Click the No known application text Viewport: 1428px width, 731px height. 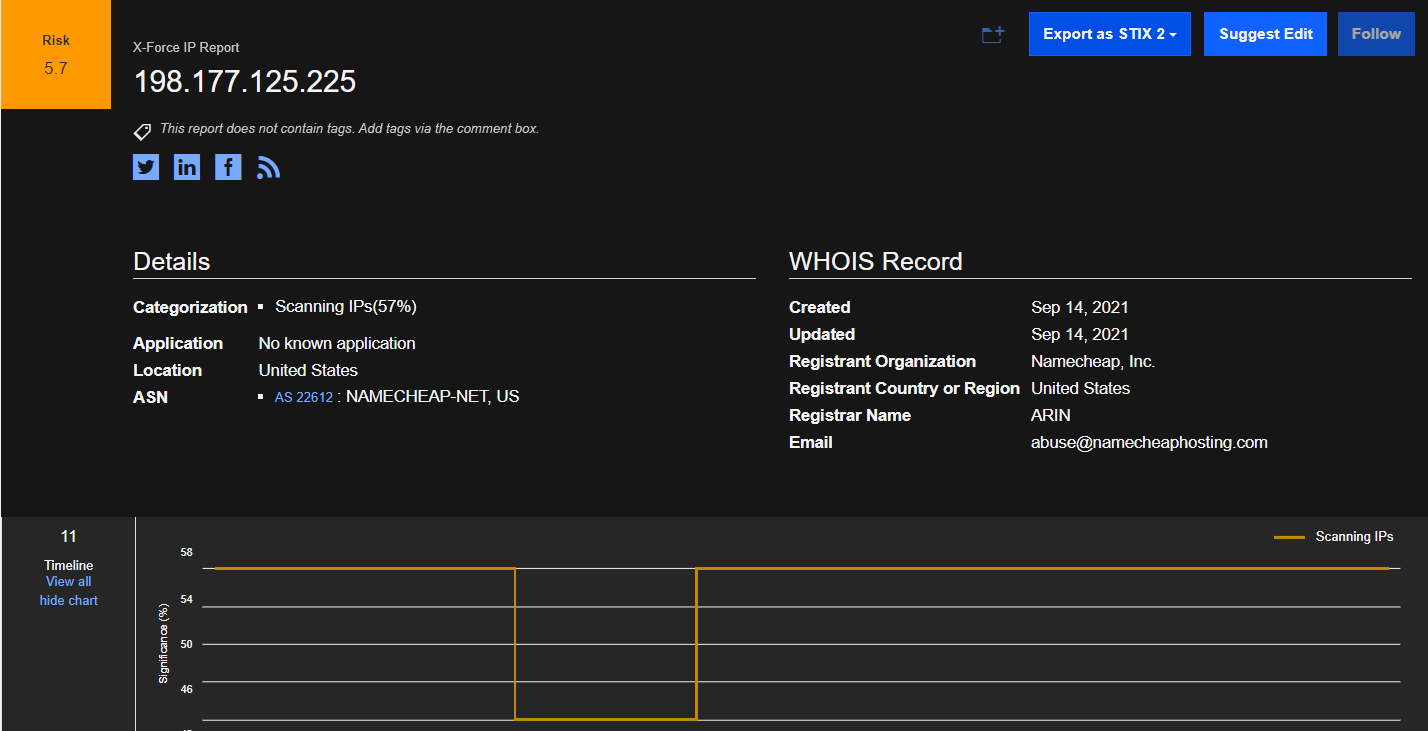click(337, 343)
